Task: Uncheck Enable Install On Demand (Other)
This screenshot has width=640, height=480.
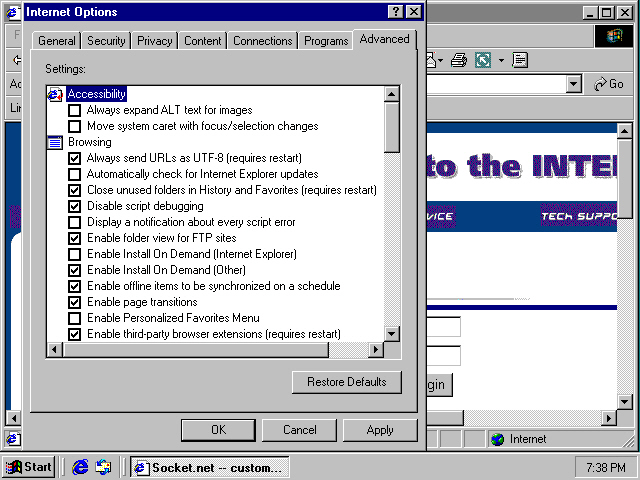Action: pos(74,270)
